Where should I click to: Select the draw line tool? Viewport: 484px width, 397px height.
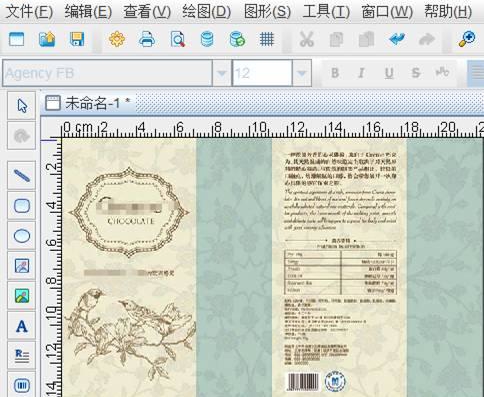click(22, 176)
